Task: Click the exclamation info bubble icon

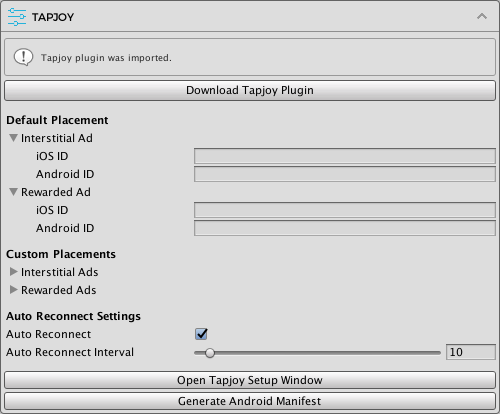Action: [x=23, y=57]
